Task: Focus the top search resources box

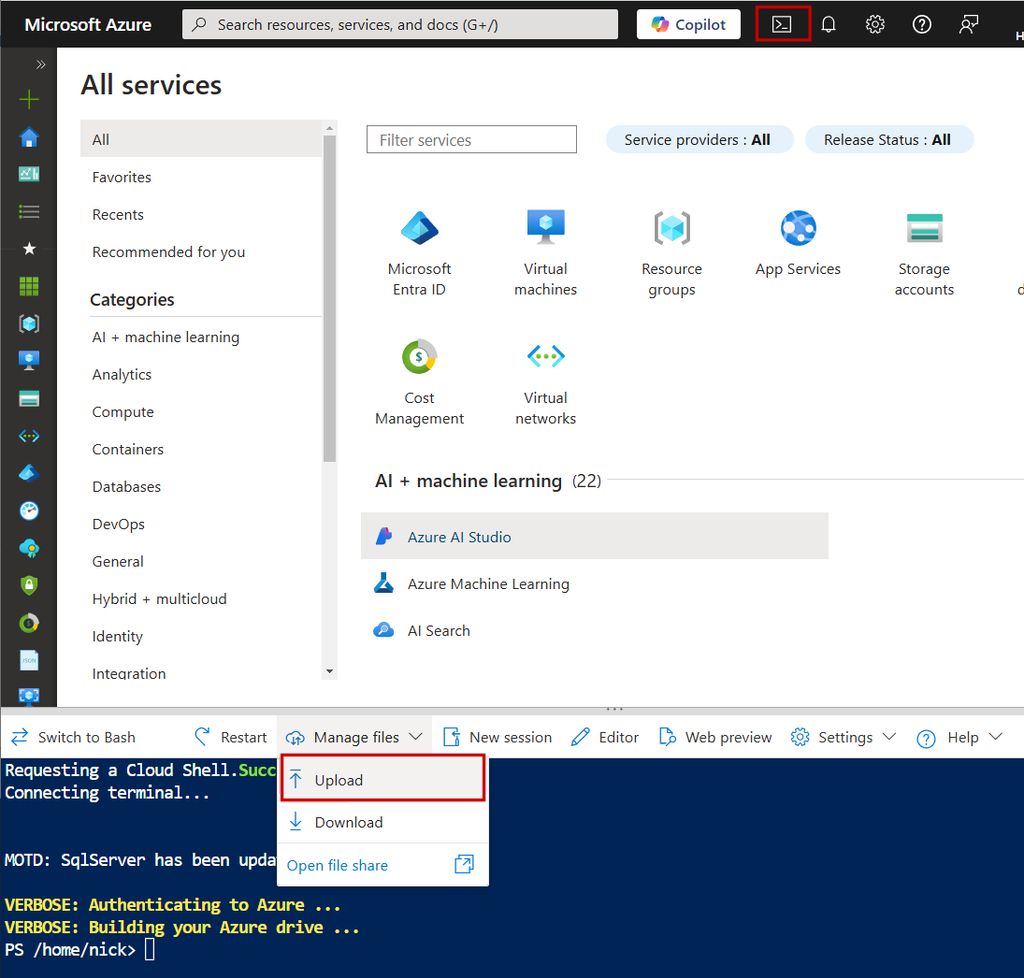Action: point(400,24)
